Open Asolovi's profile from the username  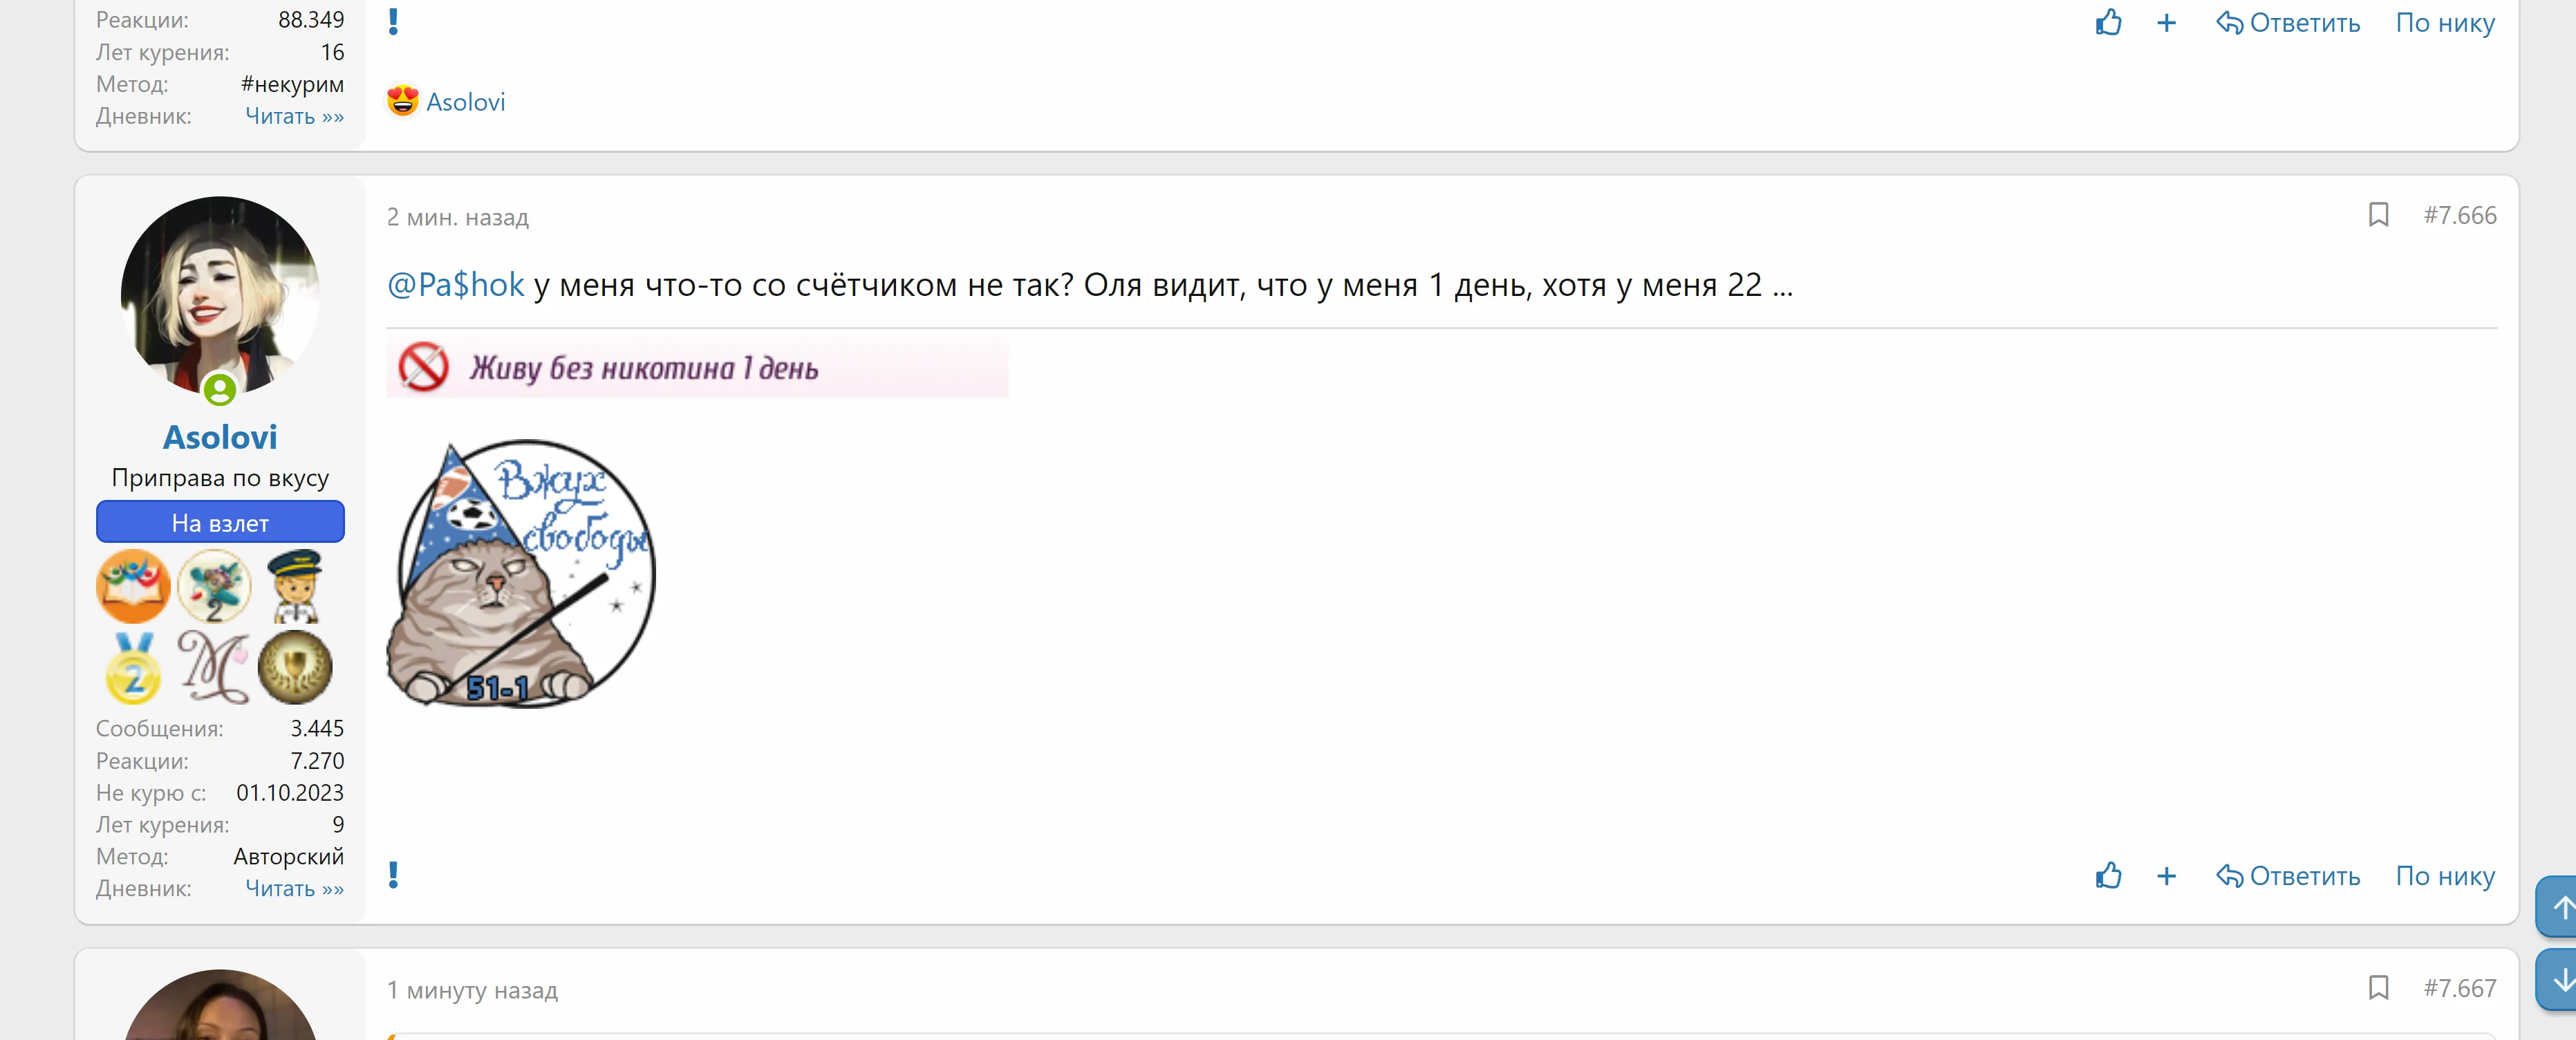[x=220, y=437]
